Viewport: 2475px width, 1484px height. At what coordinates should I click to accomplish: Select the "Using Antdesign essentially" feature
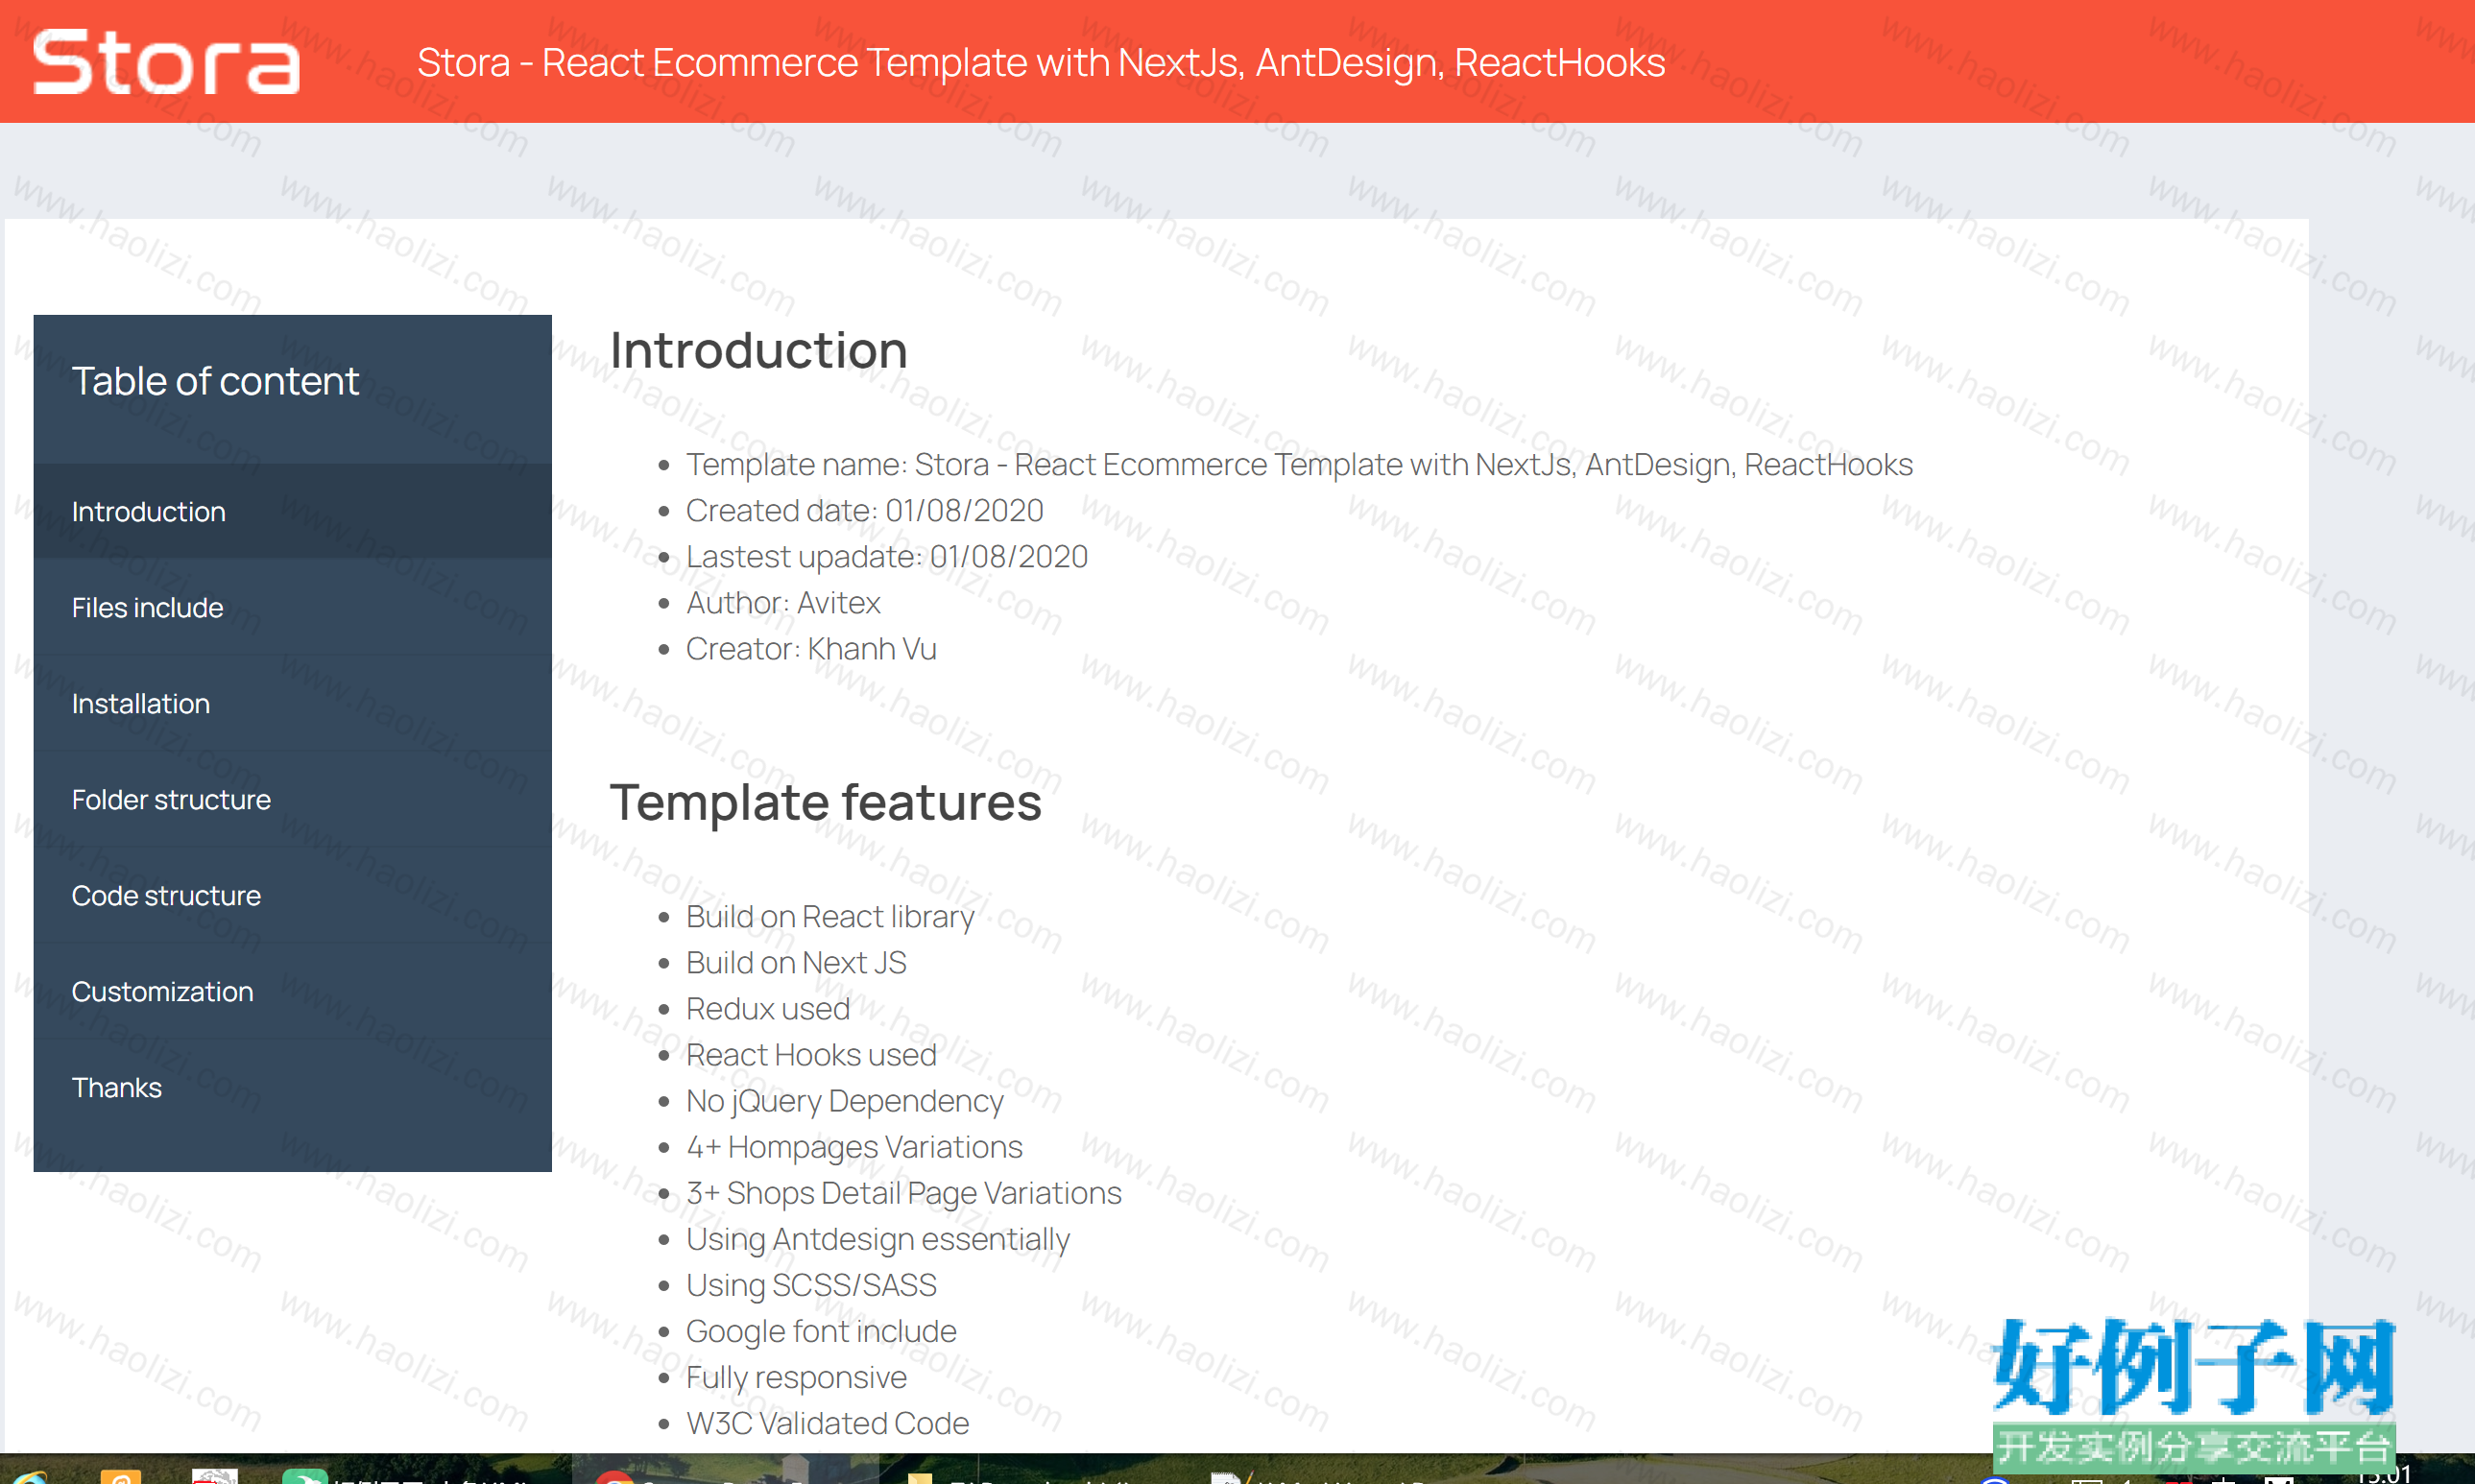pos(878,1238)
